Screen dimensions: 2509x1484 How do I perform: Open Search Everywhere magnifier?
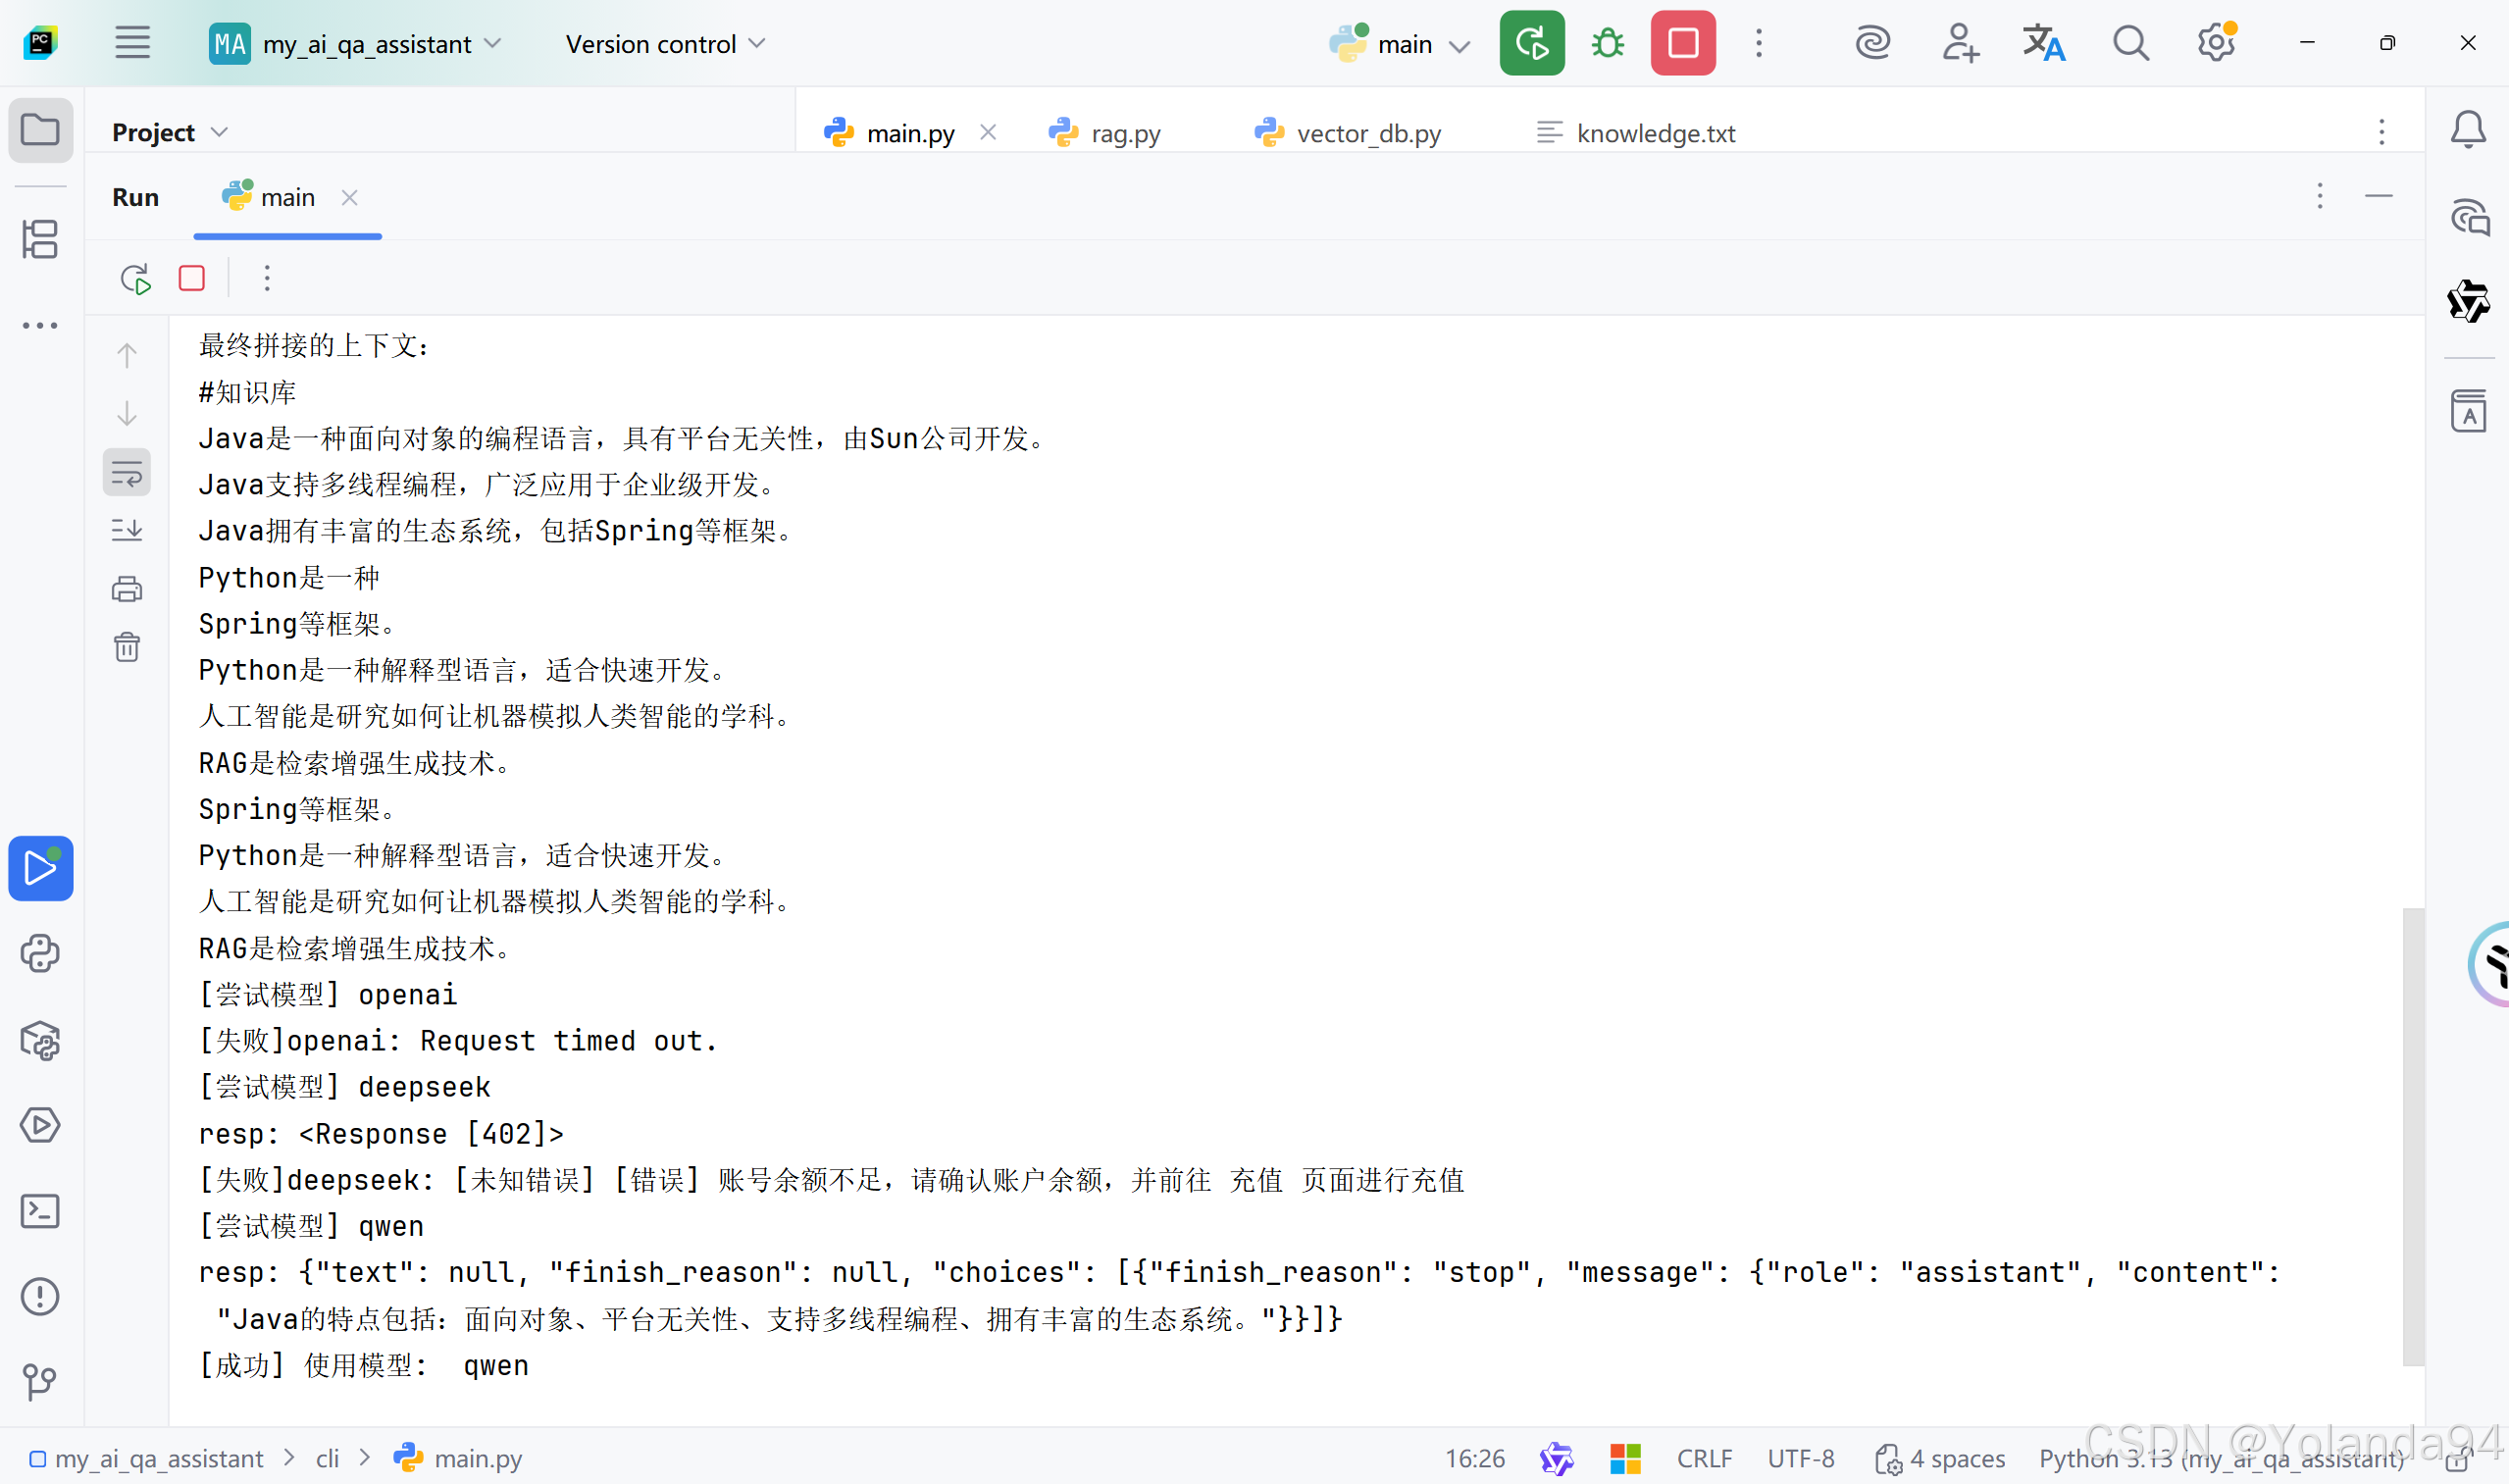pyautogui.click(x=2130, y=43)
